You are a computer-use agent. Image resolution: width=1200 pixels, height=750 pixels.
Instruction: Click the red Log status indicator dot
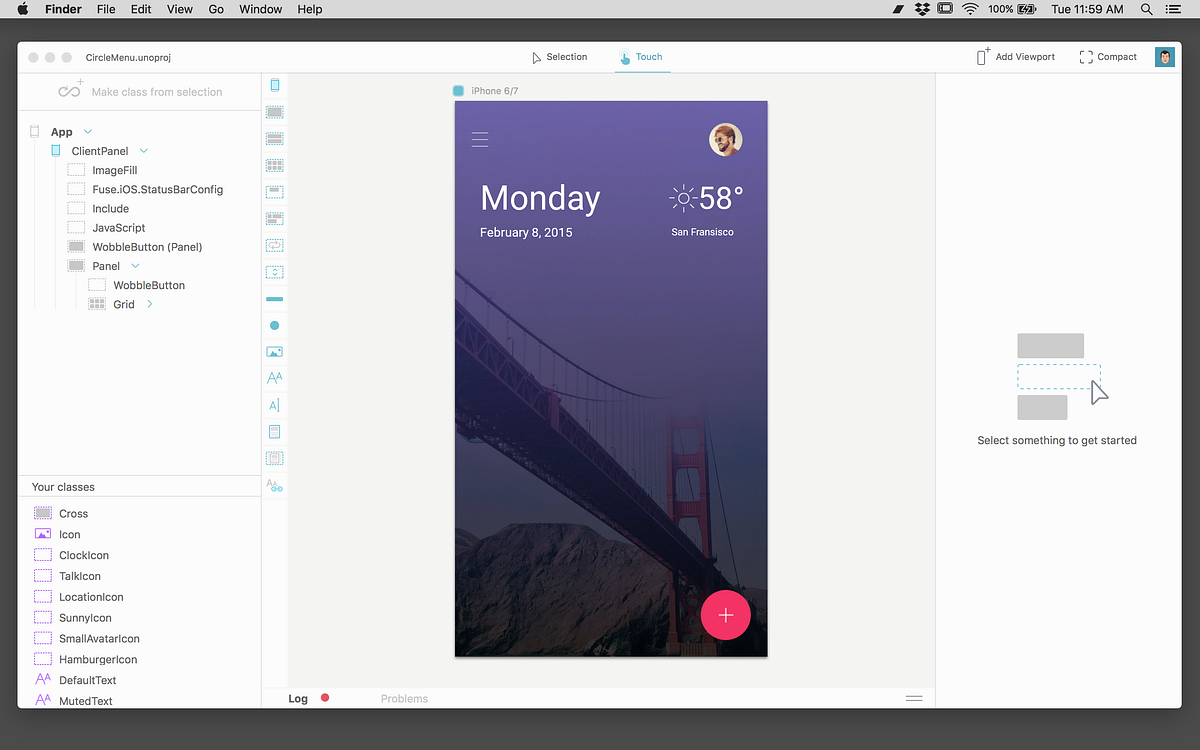coord(323,698)
